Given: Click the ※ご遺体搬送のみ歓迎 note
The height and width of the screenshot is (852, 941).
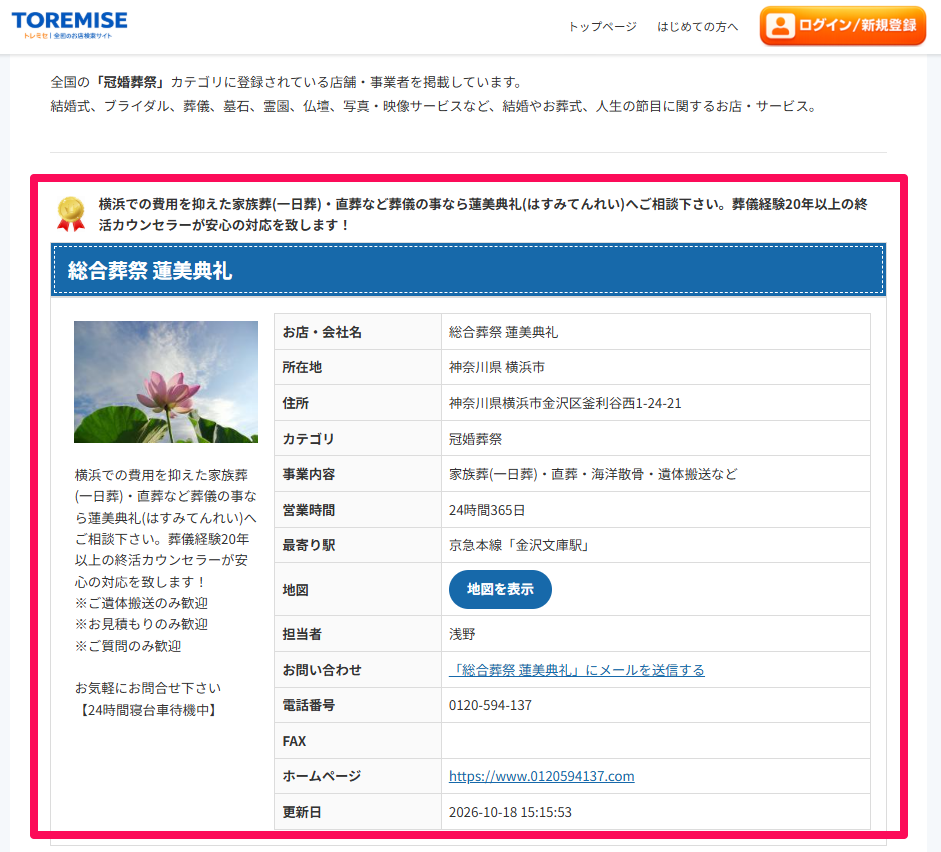Looking at the screenshot, I should point(141,603).
